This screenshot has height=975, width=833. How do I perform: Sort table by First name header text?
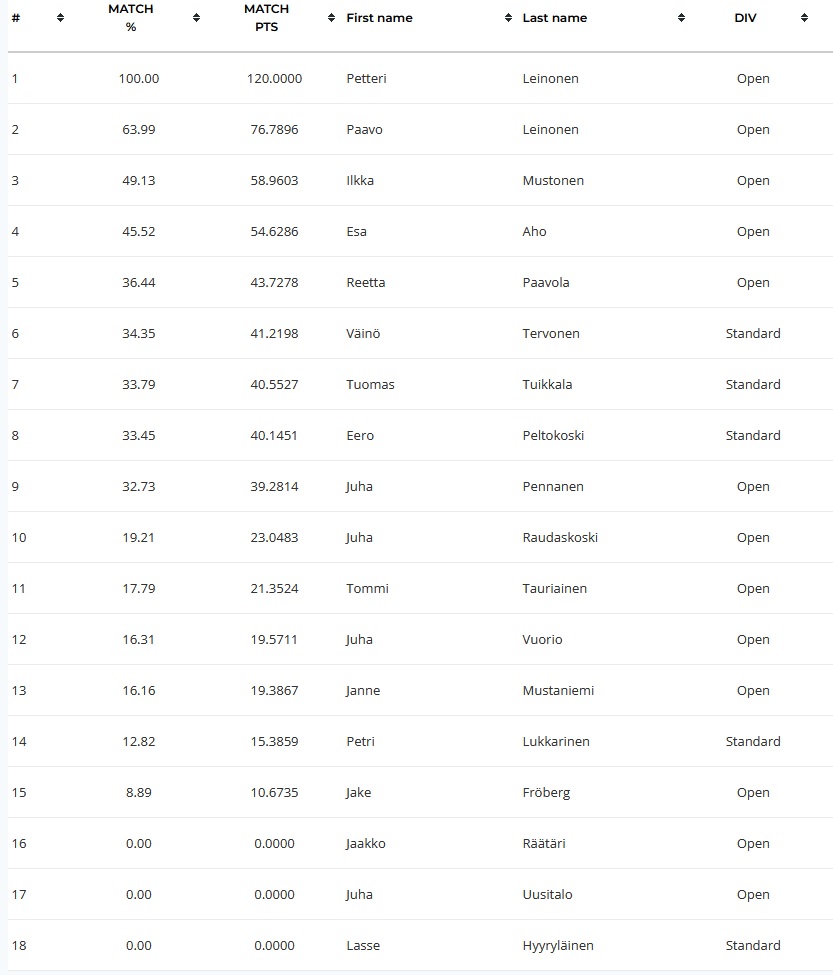(379, 18)
